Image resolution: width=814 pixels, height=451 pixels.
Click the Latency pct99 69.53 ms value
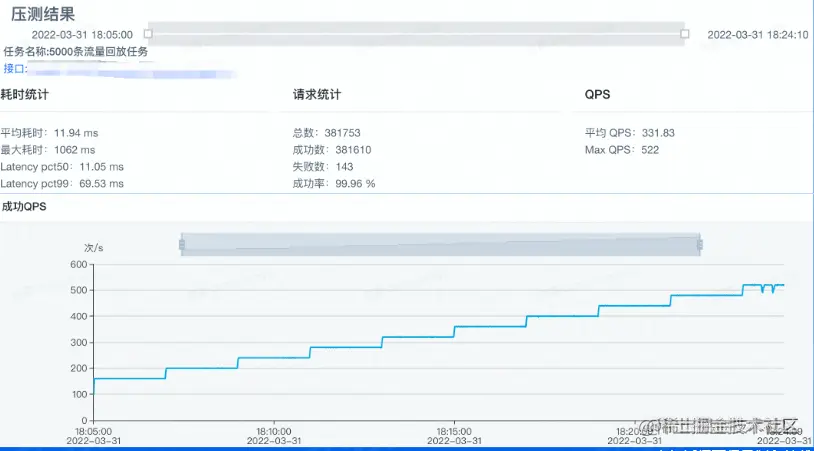click(101, 184)
